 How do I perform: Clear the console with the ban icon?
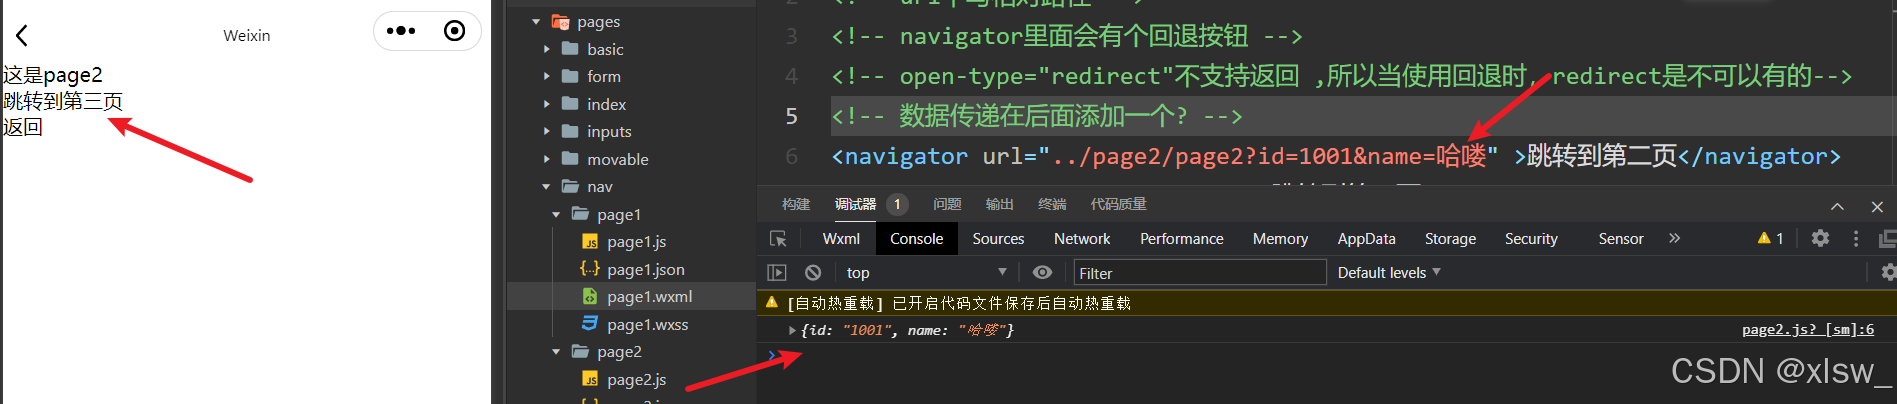pyautogui.click(x=813, y=273)
